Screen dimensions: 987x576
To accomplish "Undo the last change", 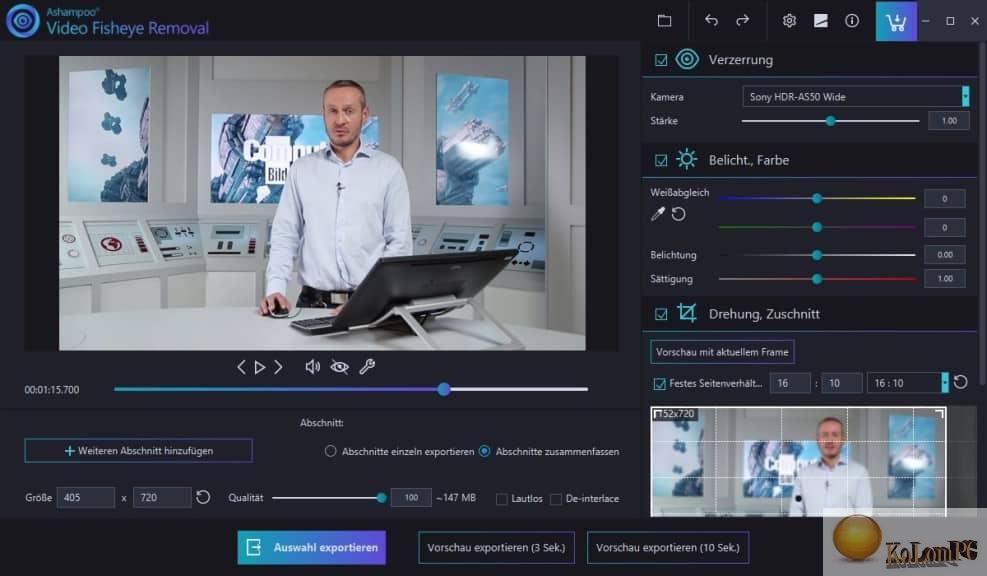I will pos(711,21).
